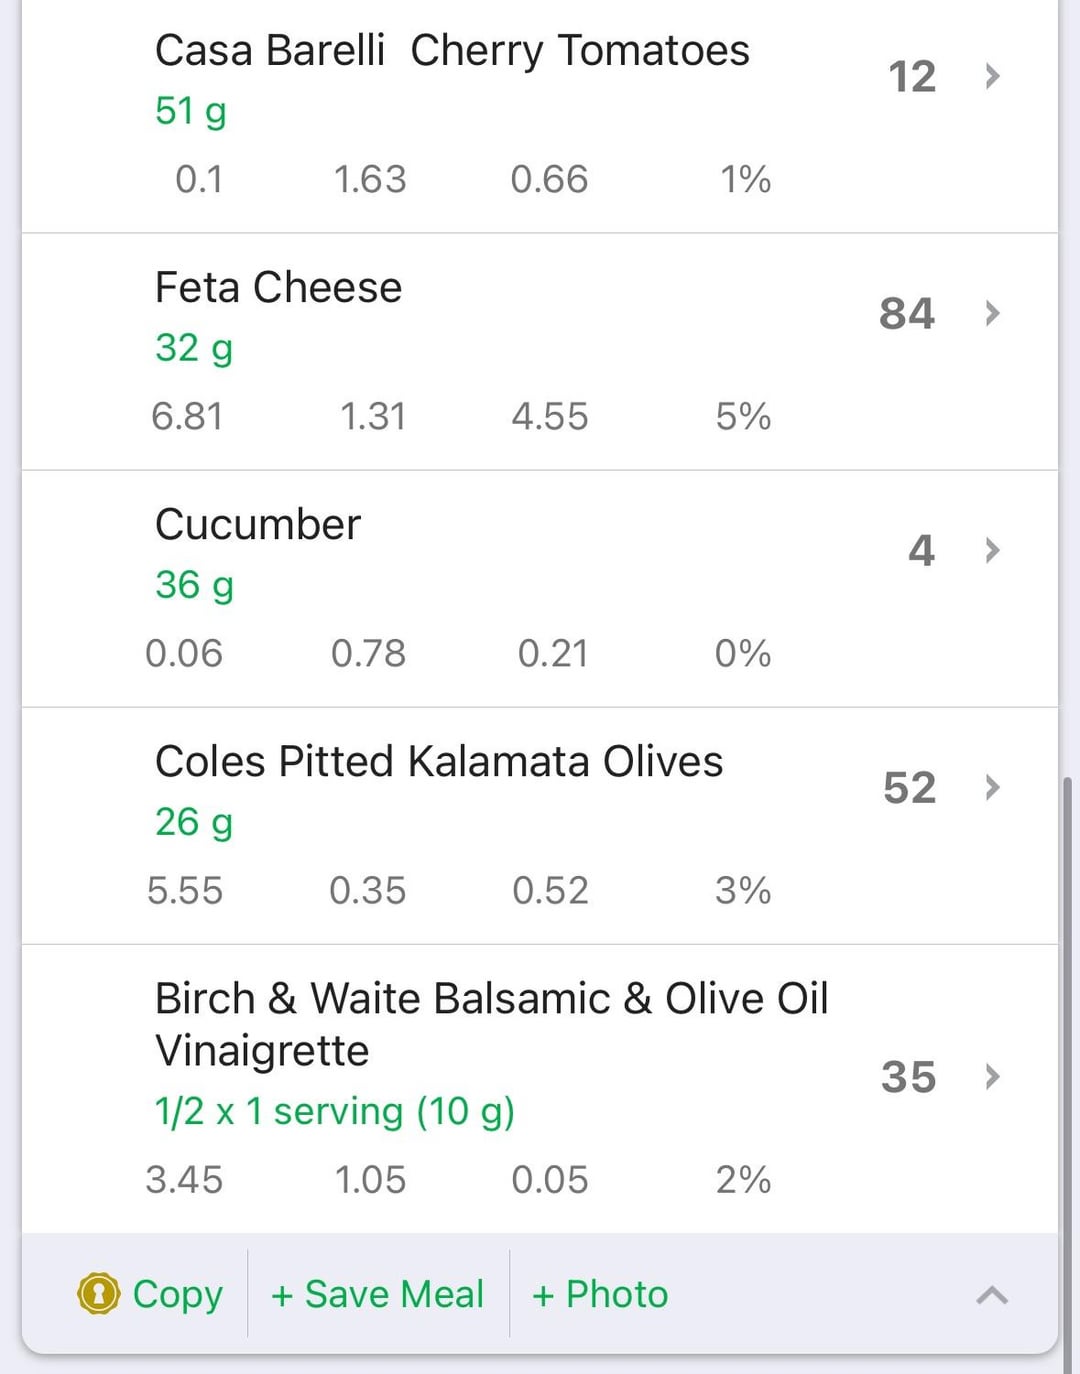Viewport: 1080px width, 1374px height.
Task: Save Meal button
Action: (x=377, y=1294)
